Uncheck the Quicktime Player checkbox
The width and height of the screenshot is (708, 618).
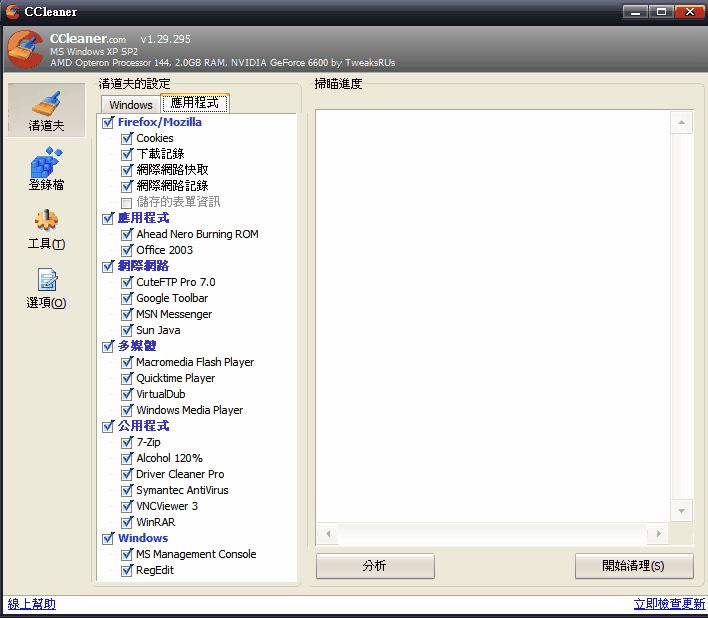(127, 378)
